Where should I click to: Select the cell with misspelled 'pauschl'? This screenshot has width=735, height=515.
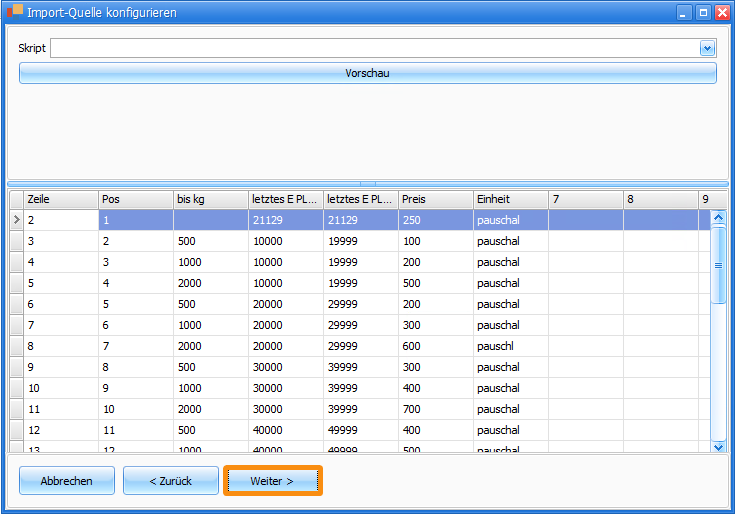(510, 346)
